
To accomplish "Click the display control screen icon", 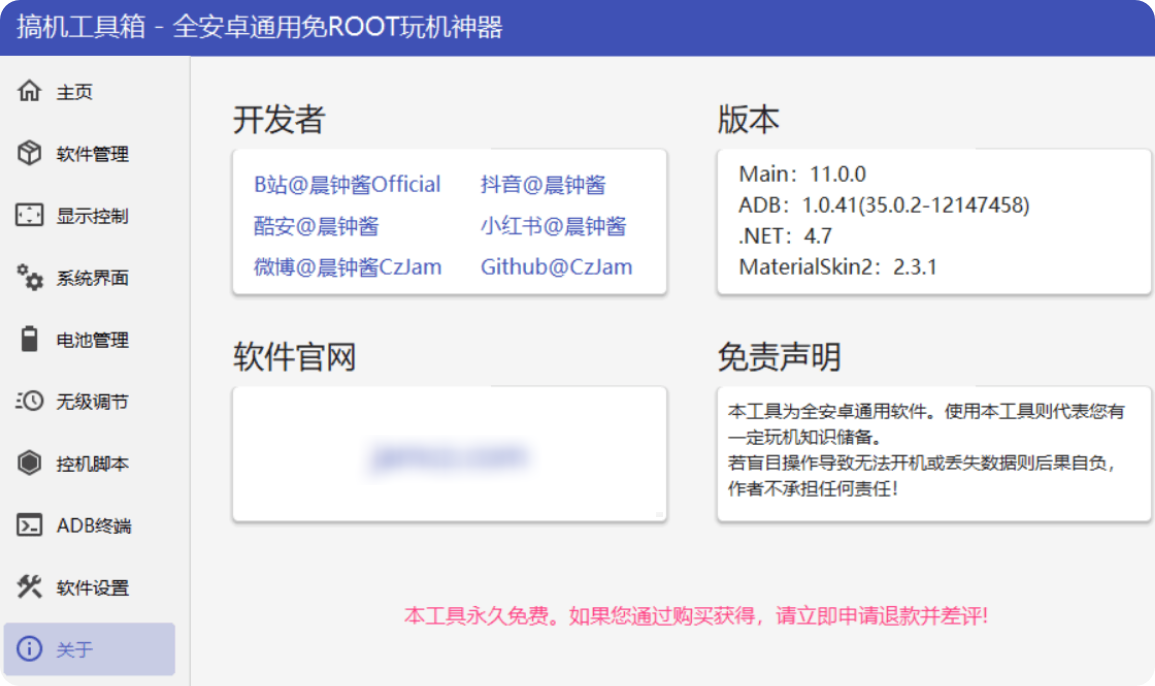I will pos(30,216).
